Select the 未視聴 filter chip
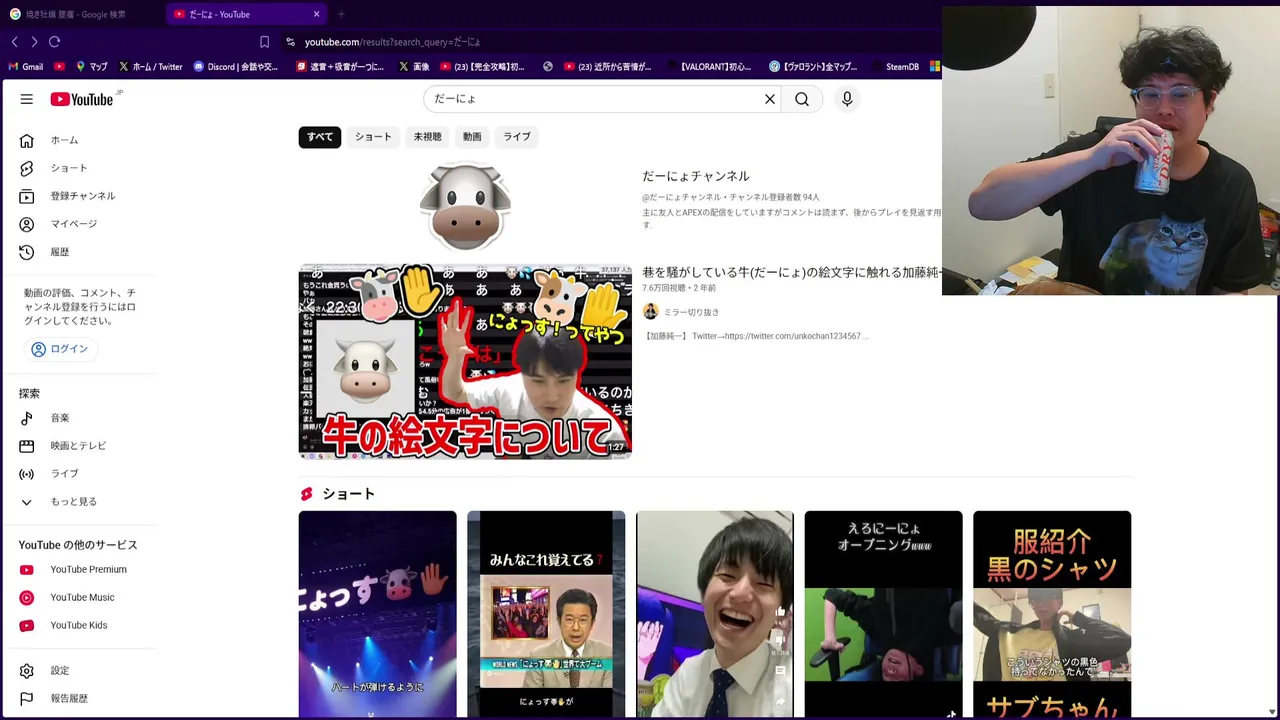1280x720 pixels. click(427, 137)
